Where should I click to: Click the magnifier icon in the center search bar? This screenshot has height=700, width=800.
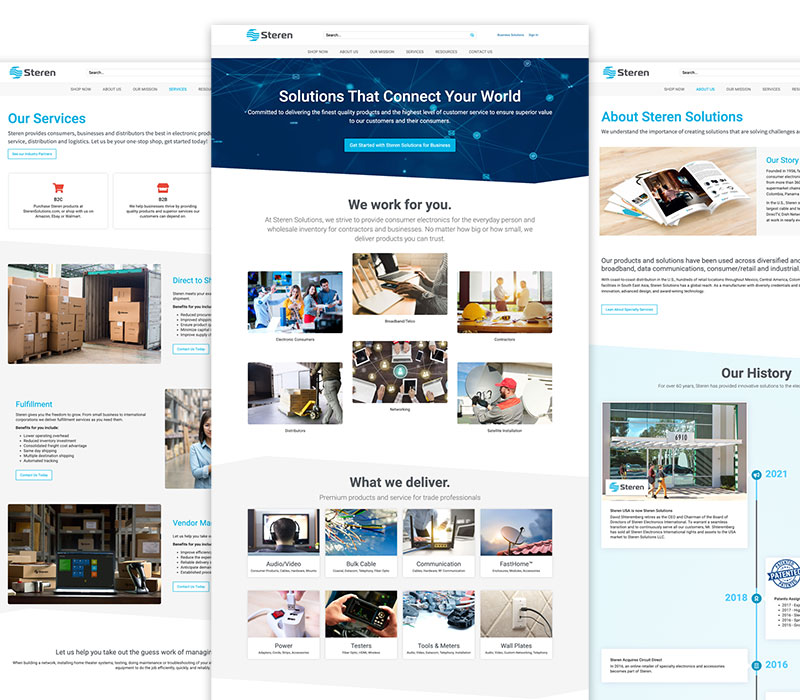point(473,35)
